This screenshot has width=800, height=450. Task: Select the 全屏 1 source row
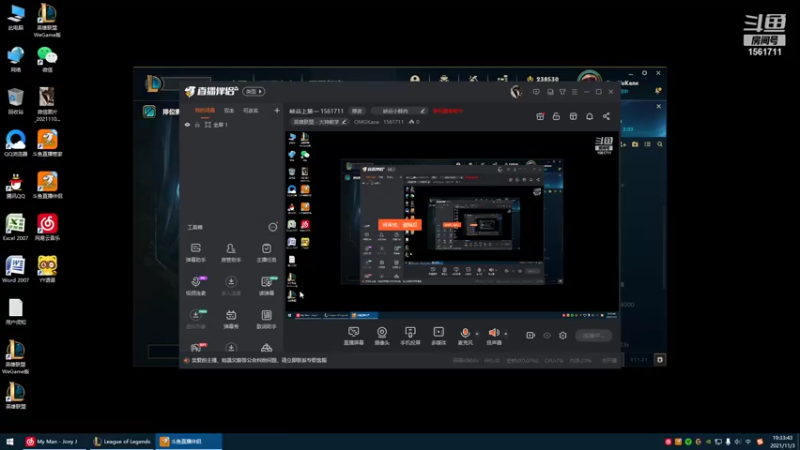click(x=232, y=124)
